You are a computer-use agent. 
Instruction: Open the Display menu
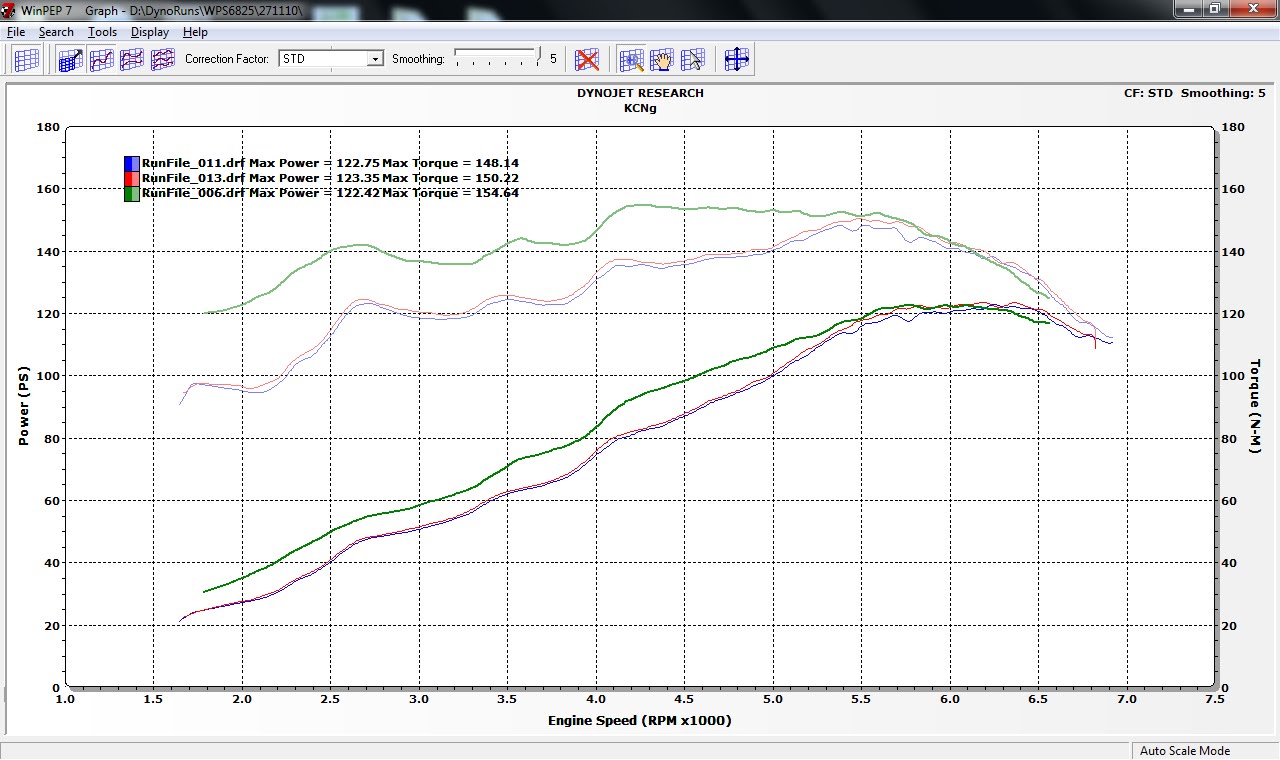coord(149,31)
